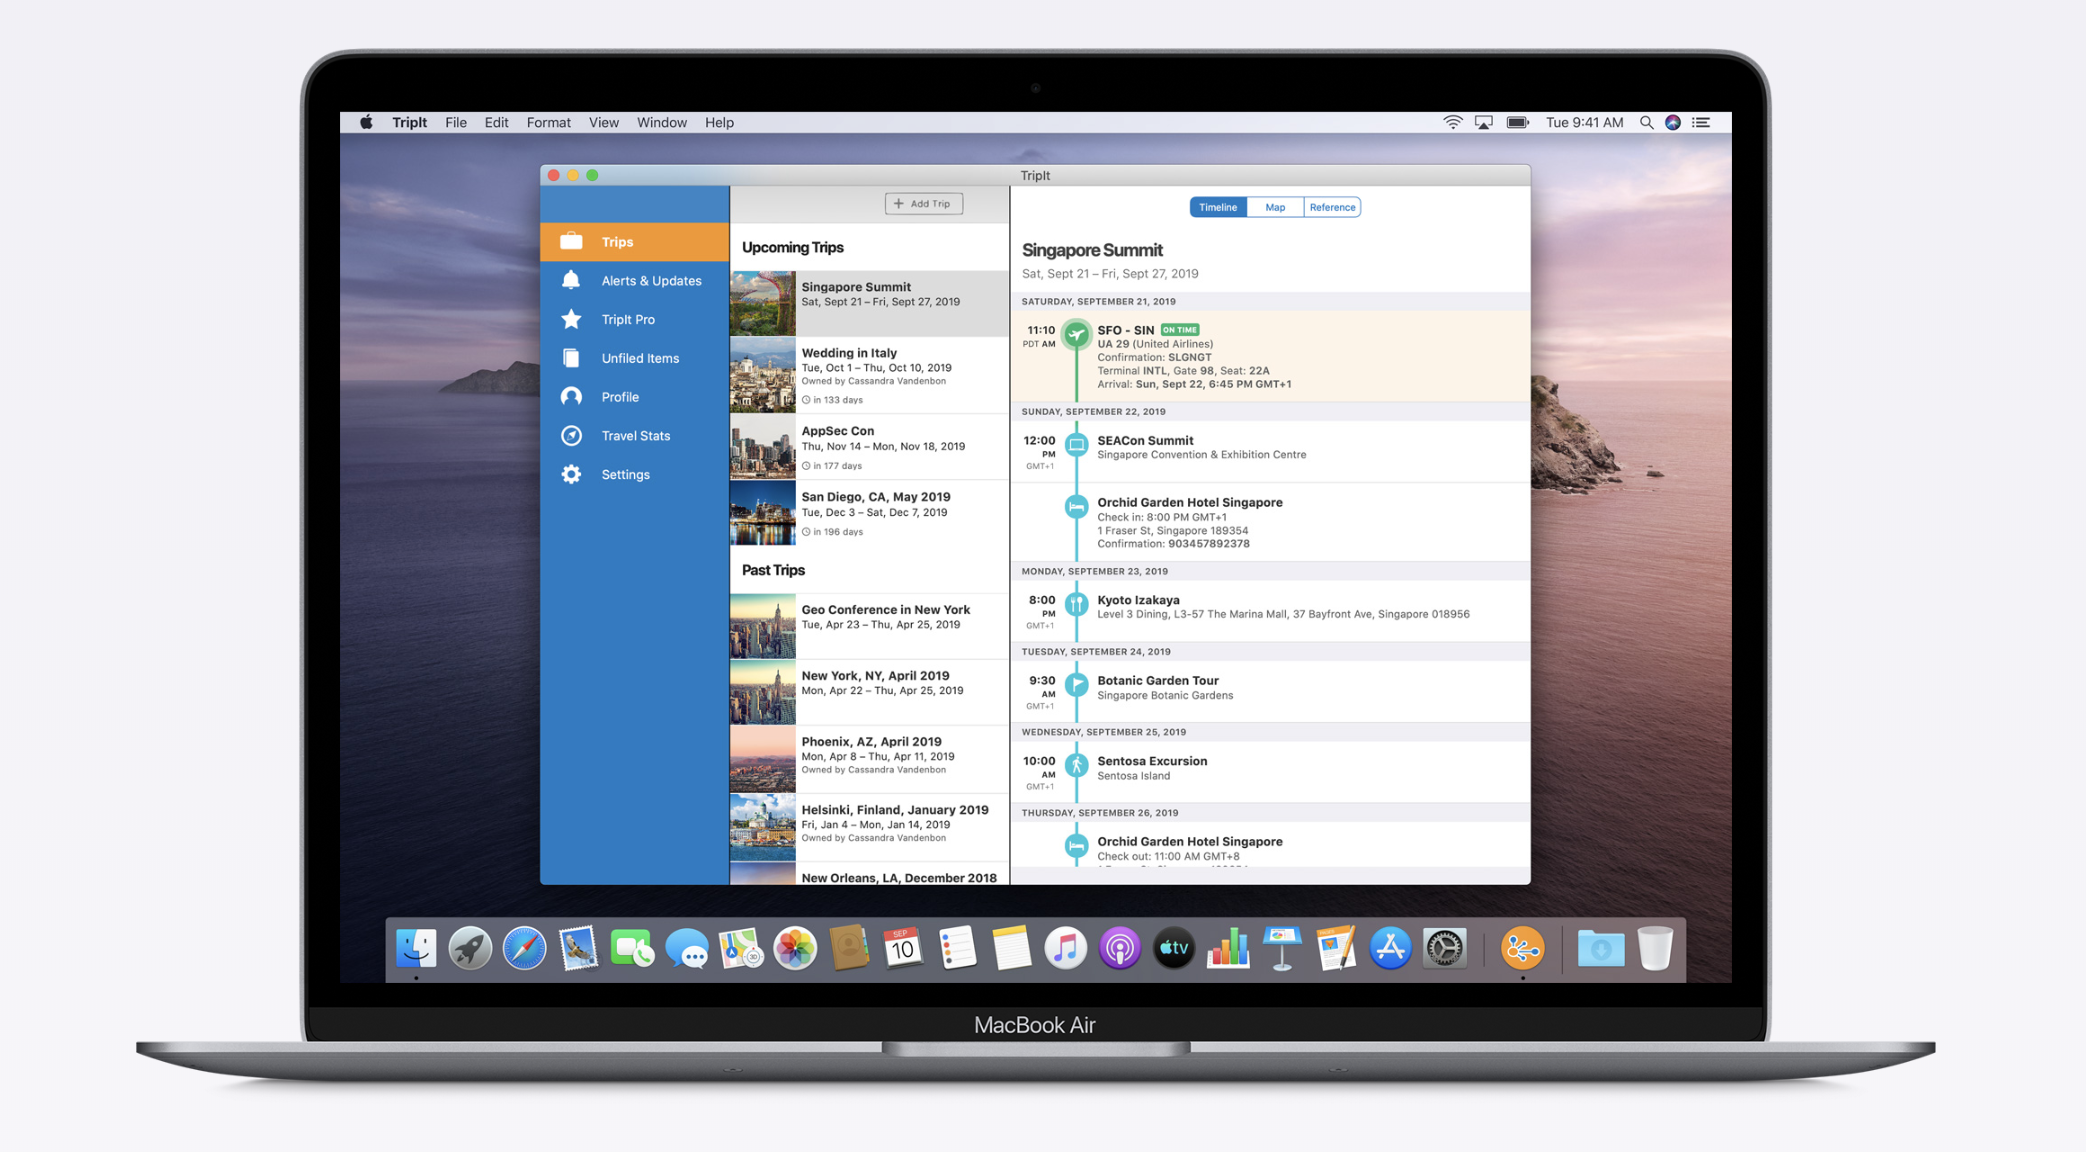2086x1152 pixels.
Task: Open Apple TV app in Dock
Action: click(1174, 948)
